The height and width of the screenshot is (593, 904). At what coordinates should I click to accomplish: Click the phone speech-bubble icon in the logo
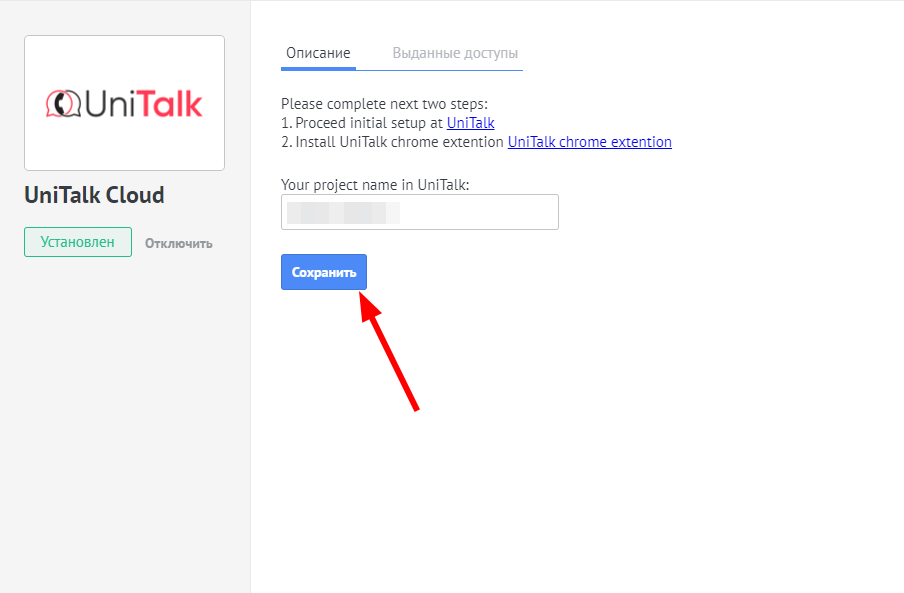click(x=63, y=103)
